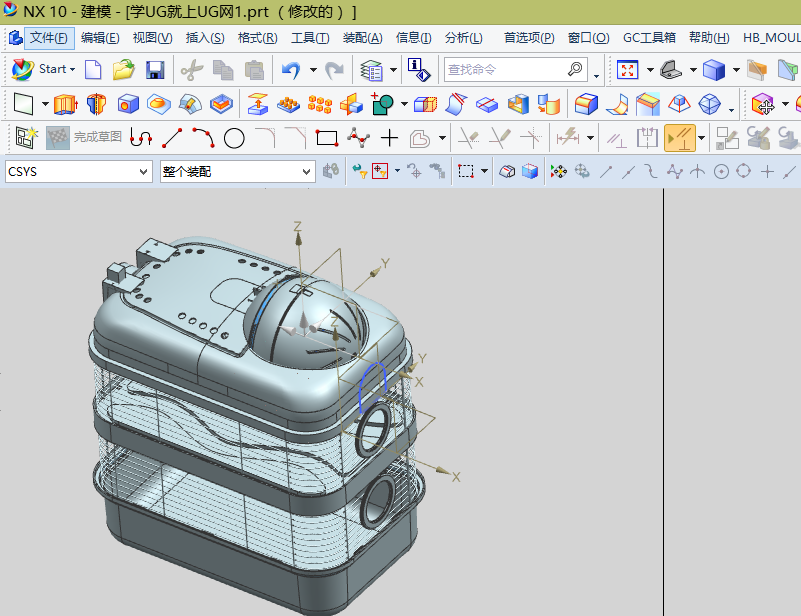Image resolution: width=801 pixels, height=616 pixels.
Task: Open a part with the folder icon
Action: (x=124, y=70)
